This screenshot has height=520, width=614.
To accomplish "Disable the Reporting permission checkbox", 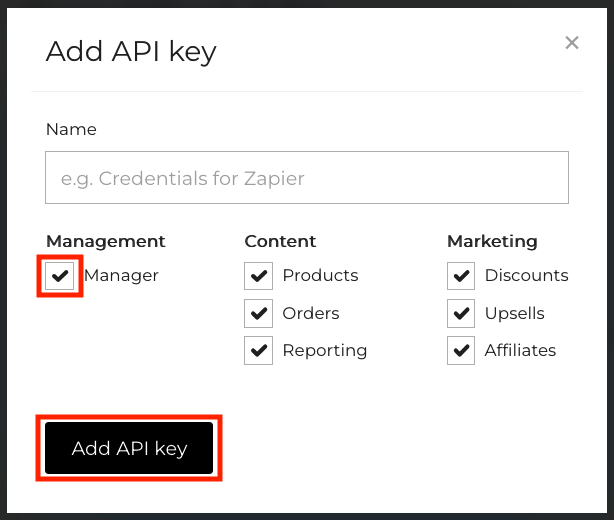I will [259, 350].
